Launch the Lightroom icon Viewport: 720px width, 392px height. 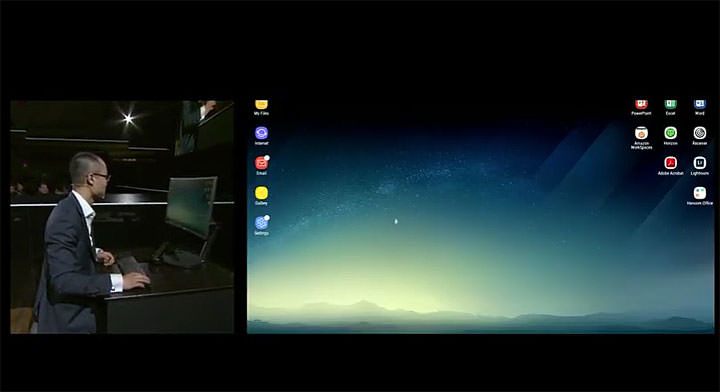coord(699,163)
